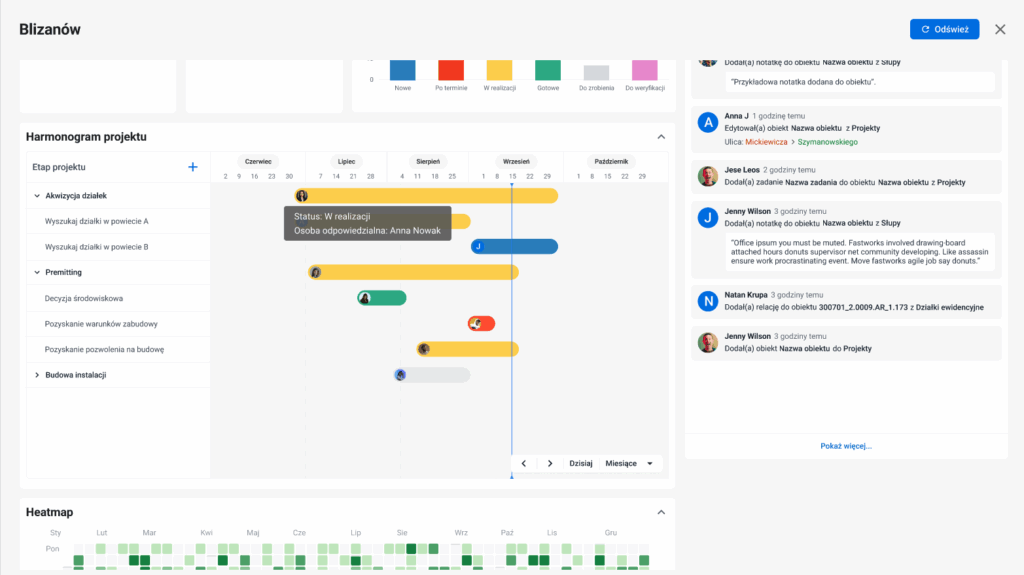Viewport: 1024px width, 575px height.
Task: Close the Blizanów panel with X
Action: [1000, 30]
